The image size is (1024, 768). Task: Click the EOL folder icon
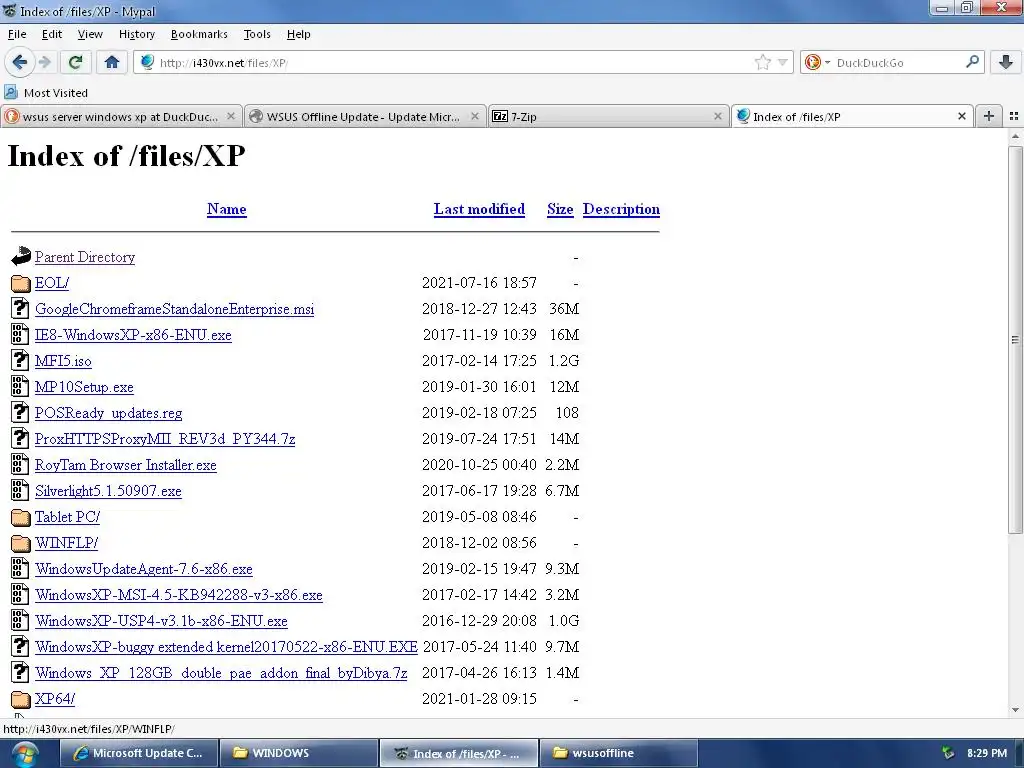tap(20, 283)
